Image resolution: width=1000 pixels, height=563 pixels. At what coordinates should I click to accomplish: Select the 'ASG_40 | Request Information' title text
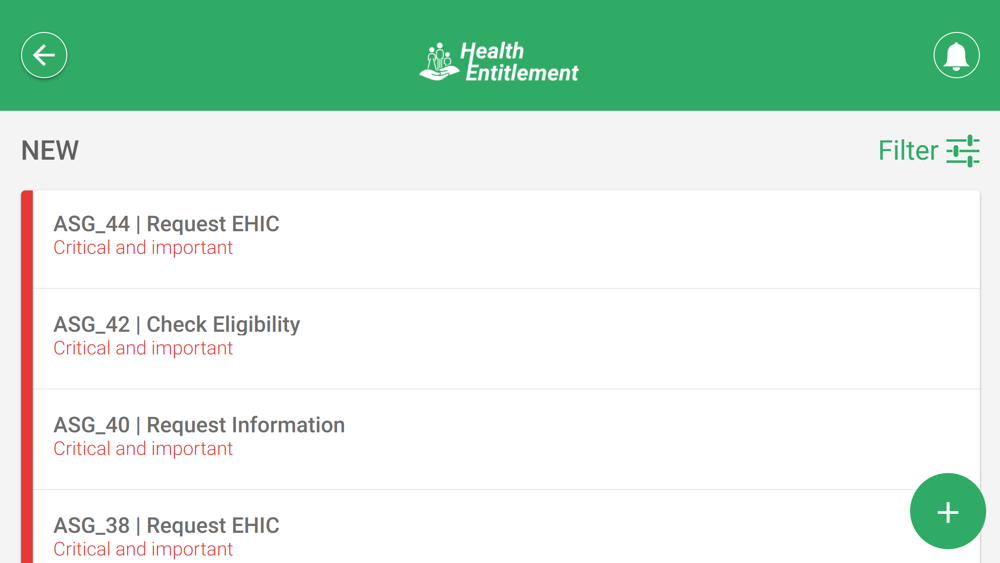coord(199,425)
